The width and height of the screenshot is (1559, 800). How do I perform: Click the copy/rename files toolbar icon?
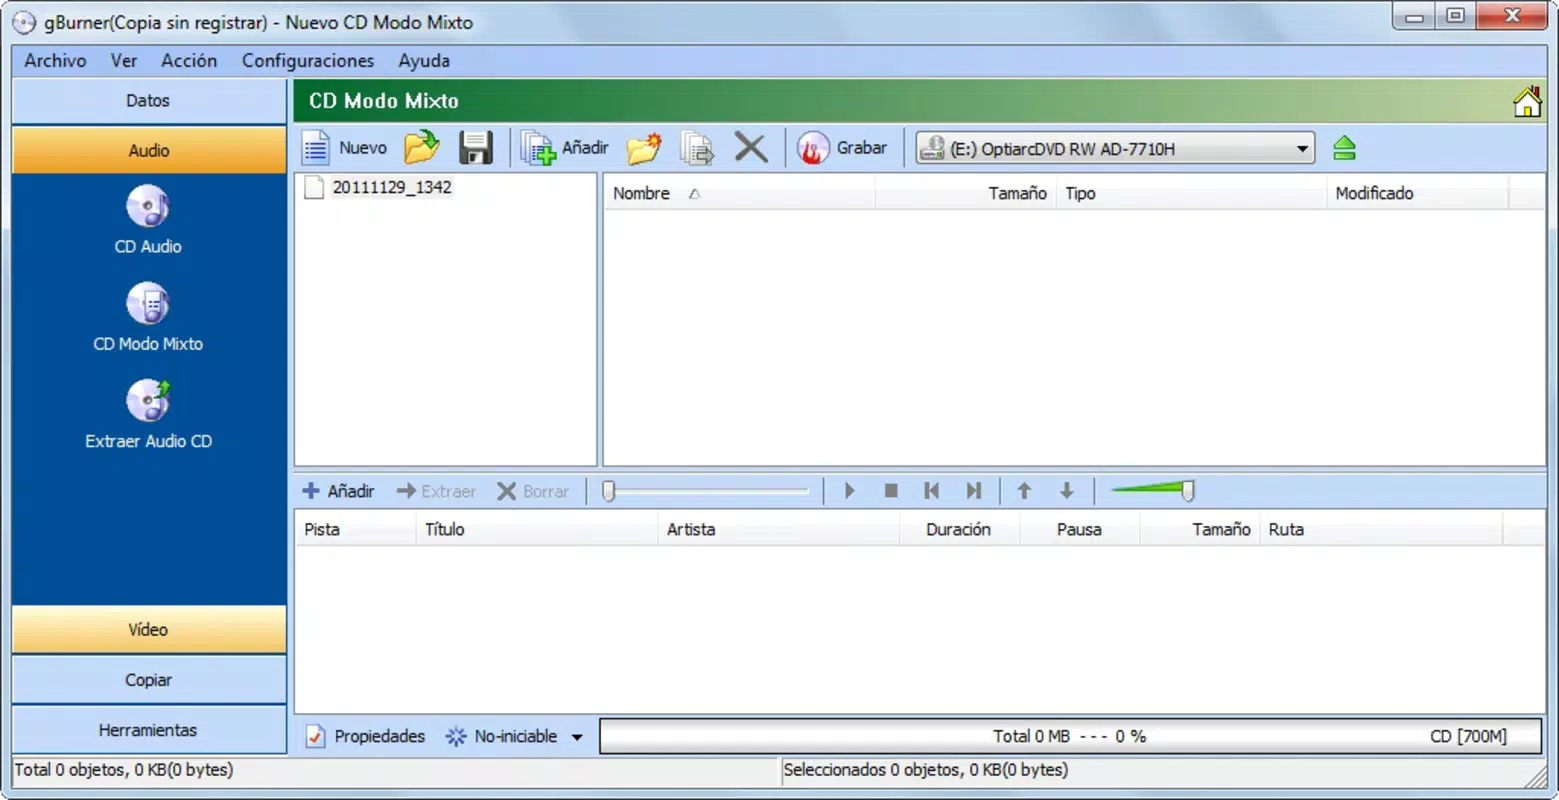pyautogui.click(x=697, y=148)
